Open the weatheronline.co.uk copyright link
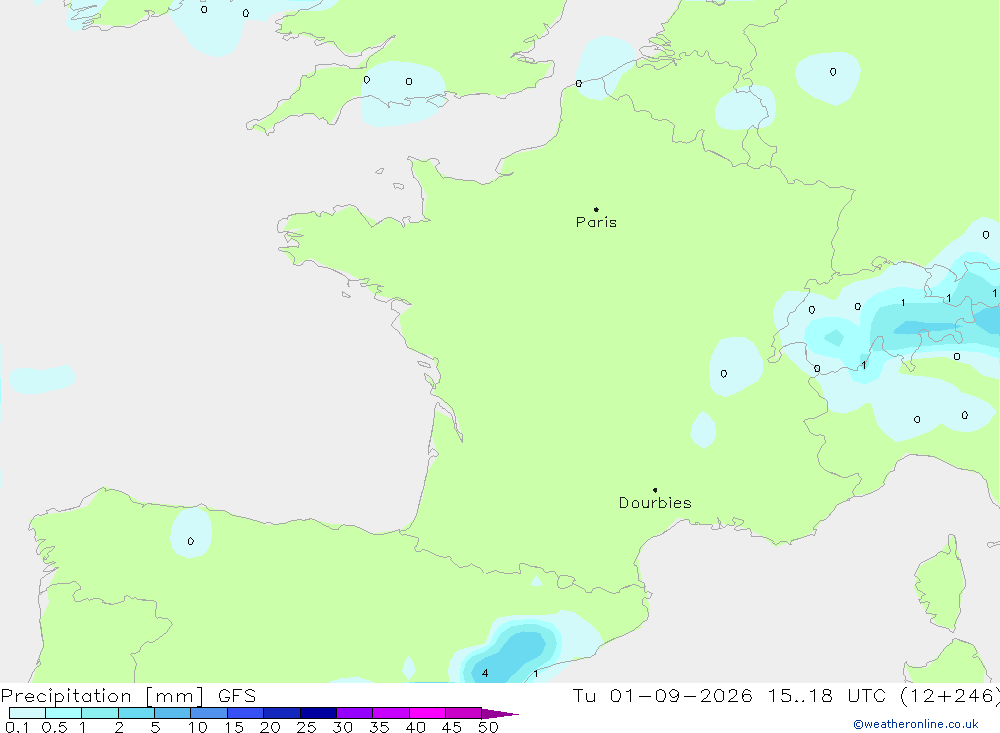 click(916, 724)
